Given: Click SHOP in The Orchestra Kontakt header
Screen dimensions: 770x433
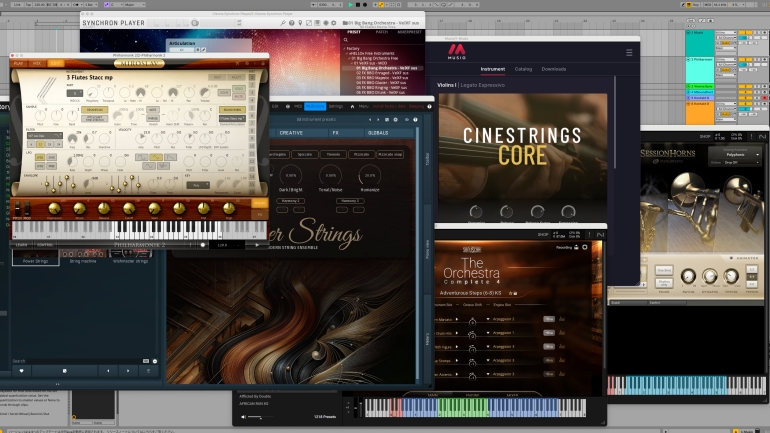Looking at the screenshot, I should click(x=543, y=235).
